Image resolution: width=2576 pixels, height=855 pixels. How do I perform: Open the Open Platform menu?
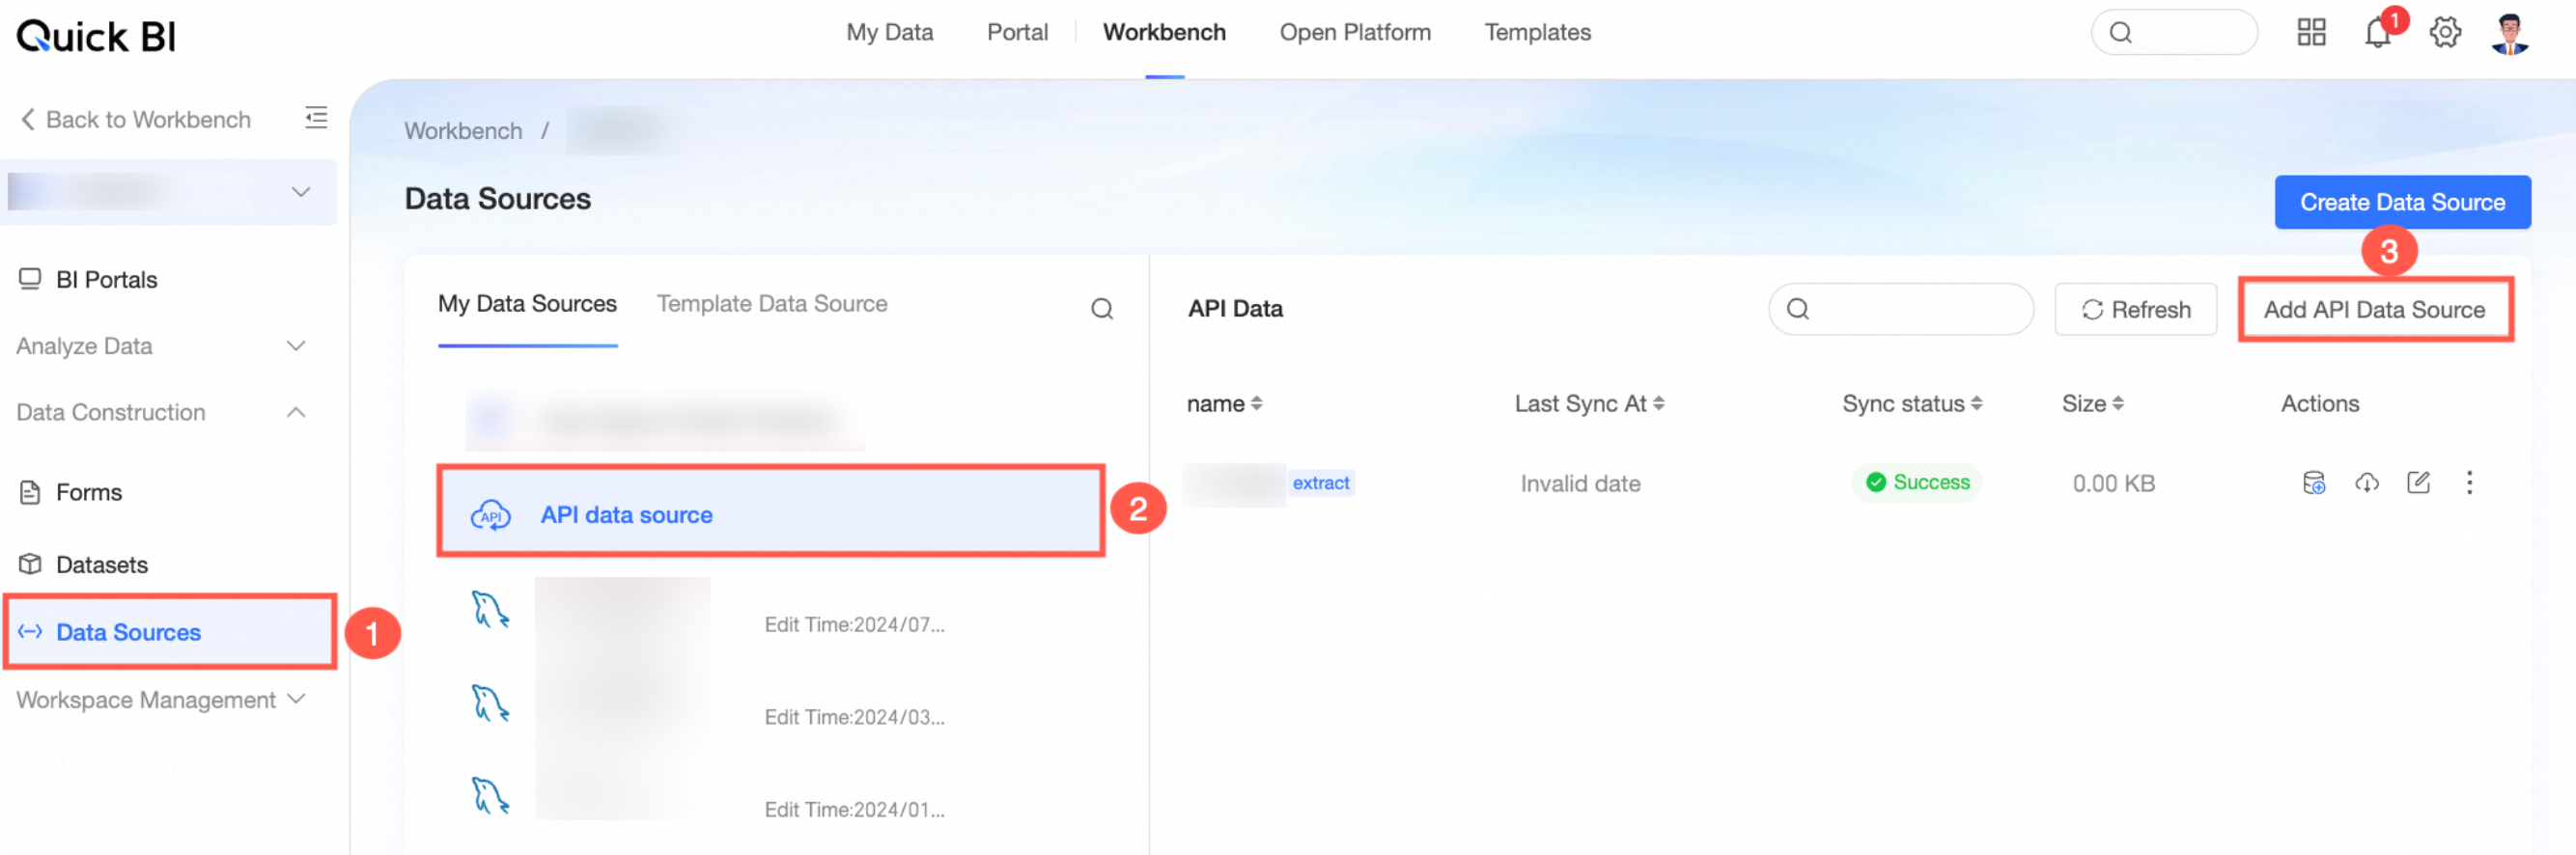click(1354, 33)
